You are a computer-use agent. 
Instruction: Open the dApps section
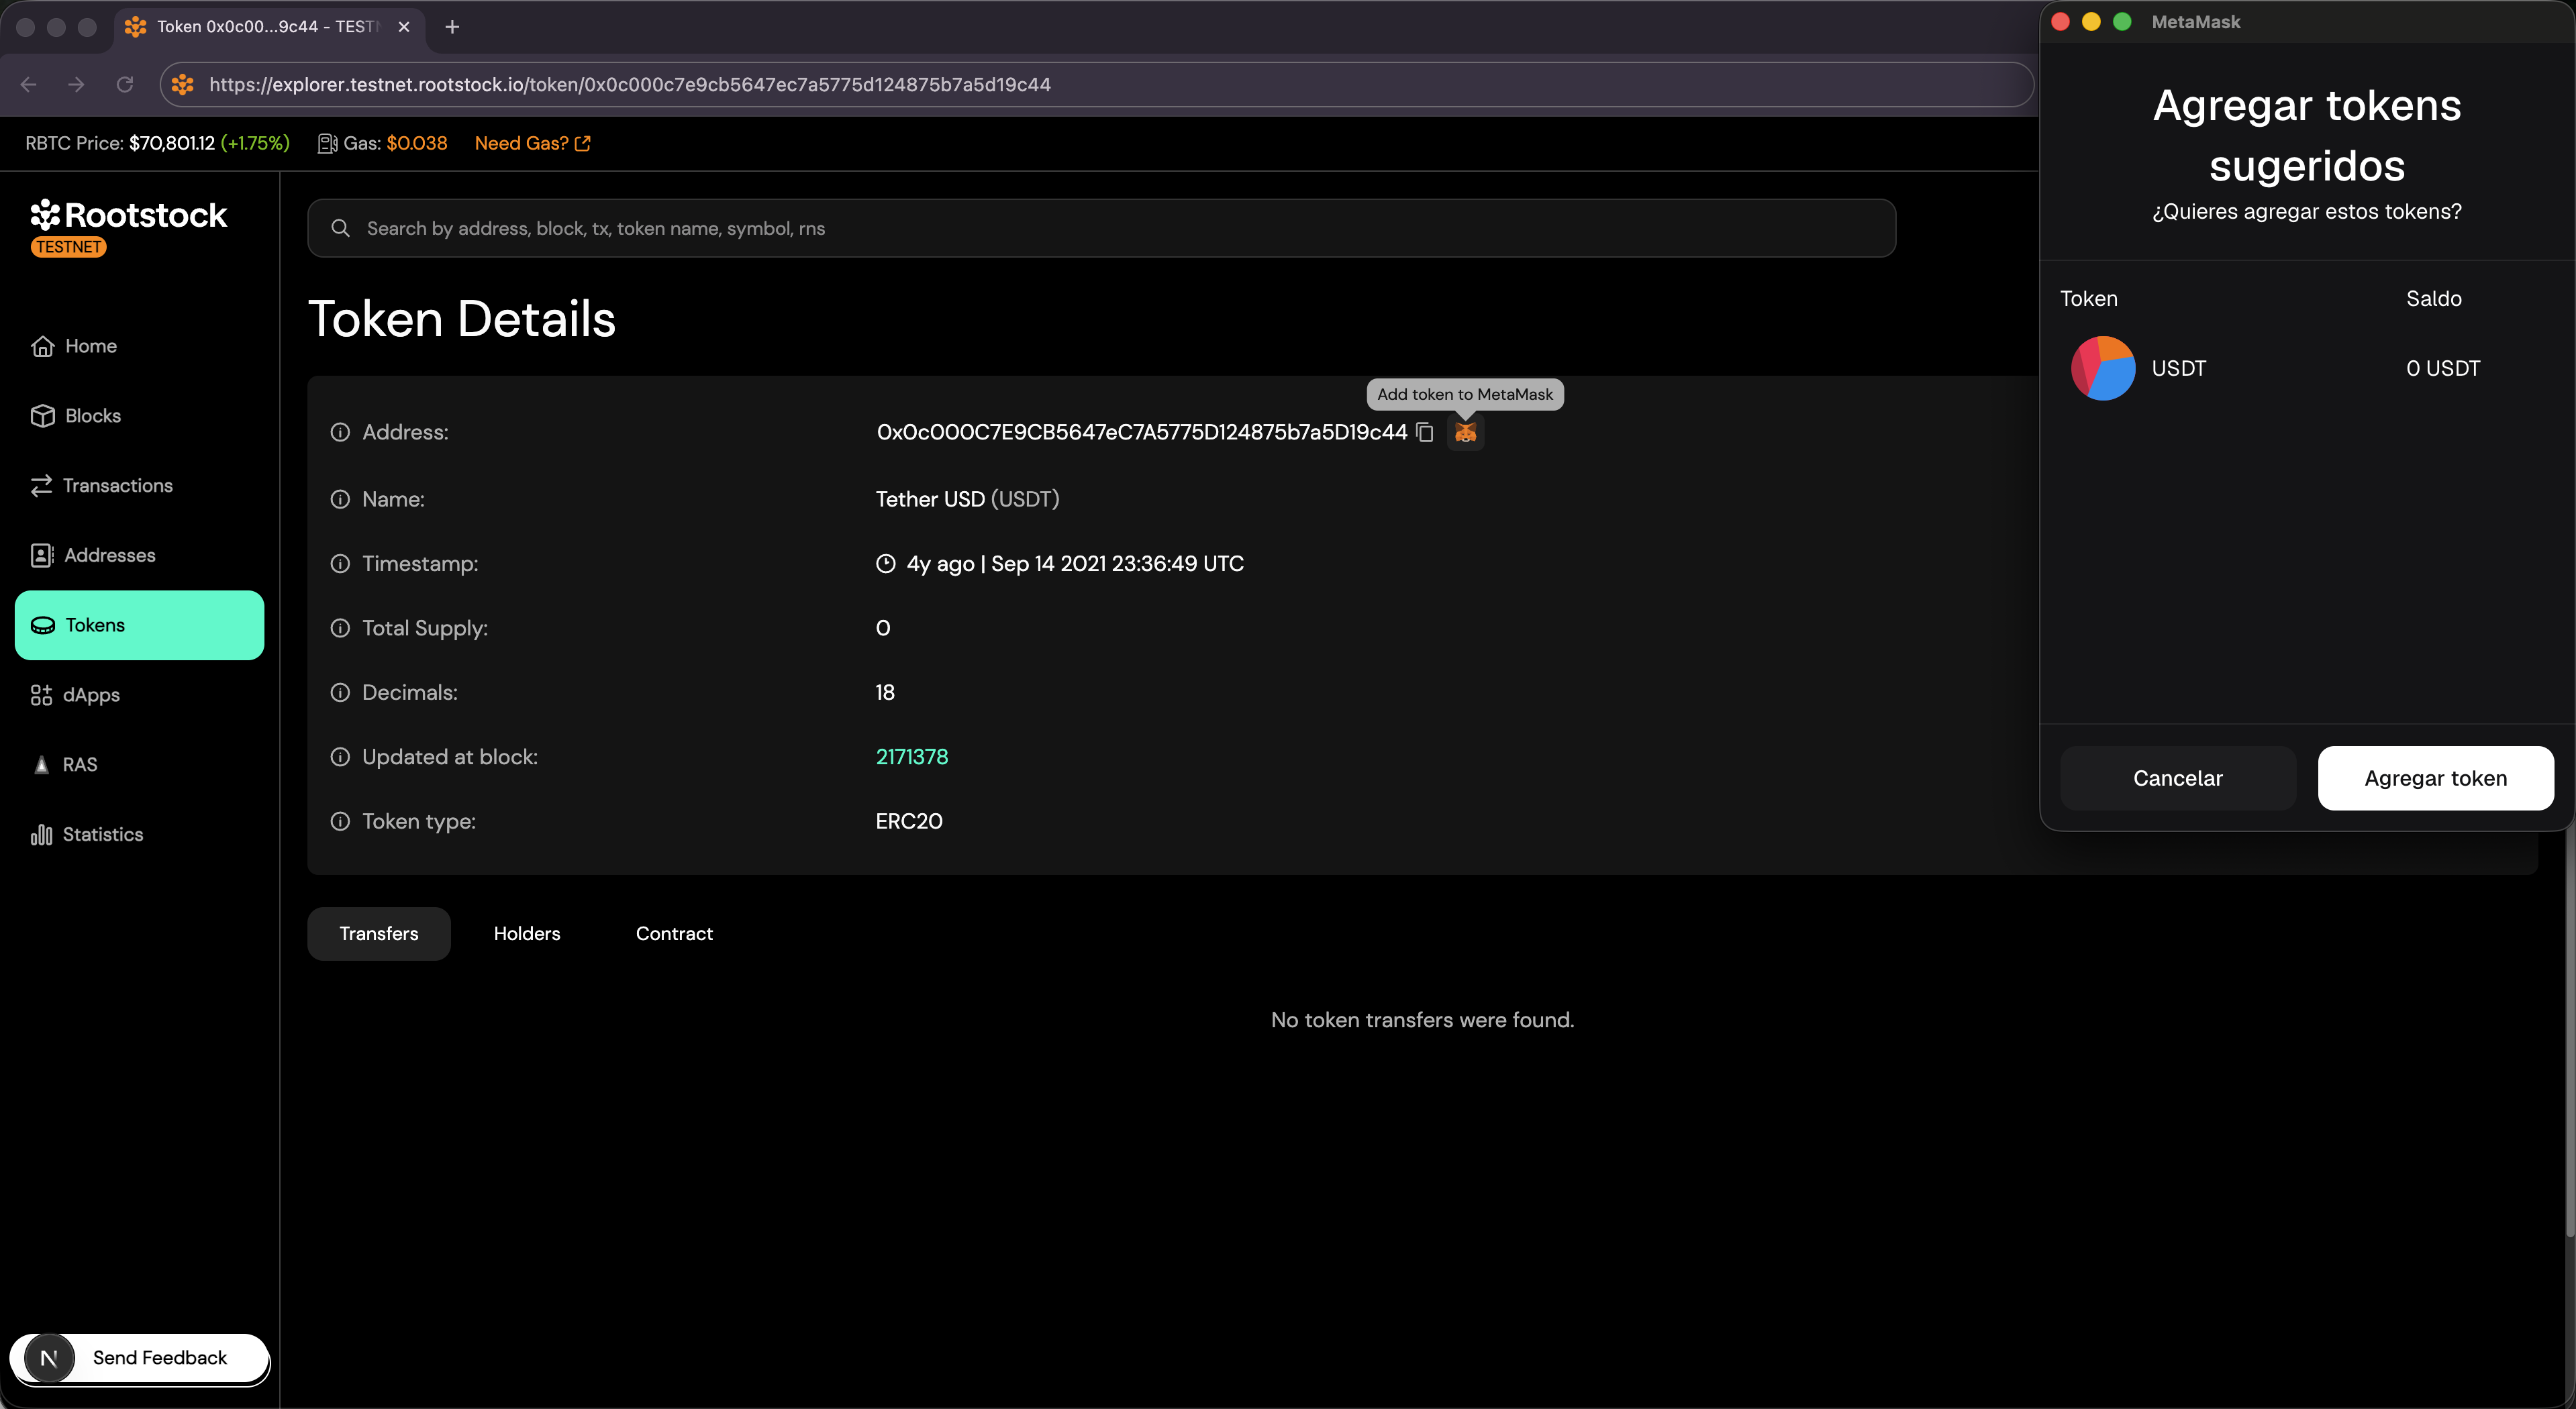91,694
